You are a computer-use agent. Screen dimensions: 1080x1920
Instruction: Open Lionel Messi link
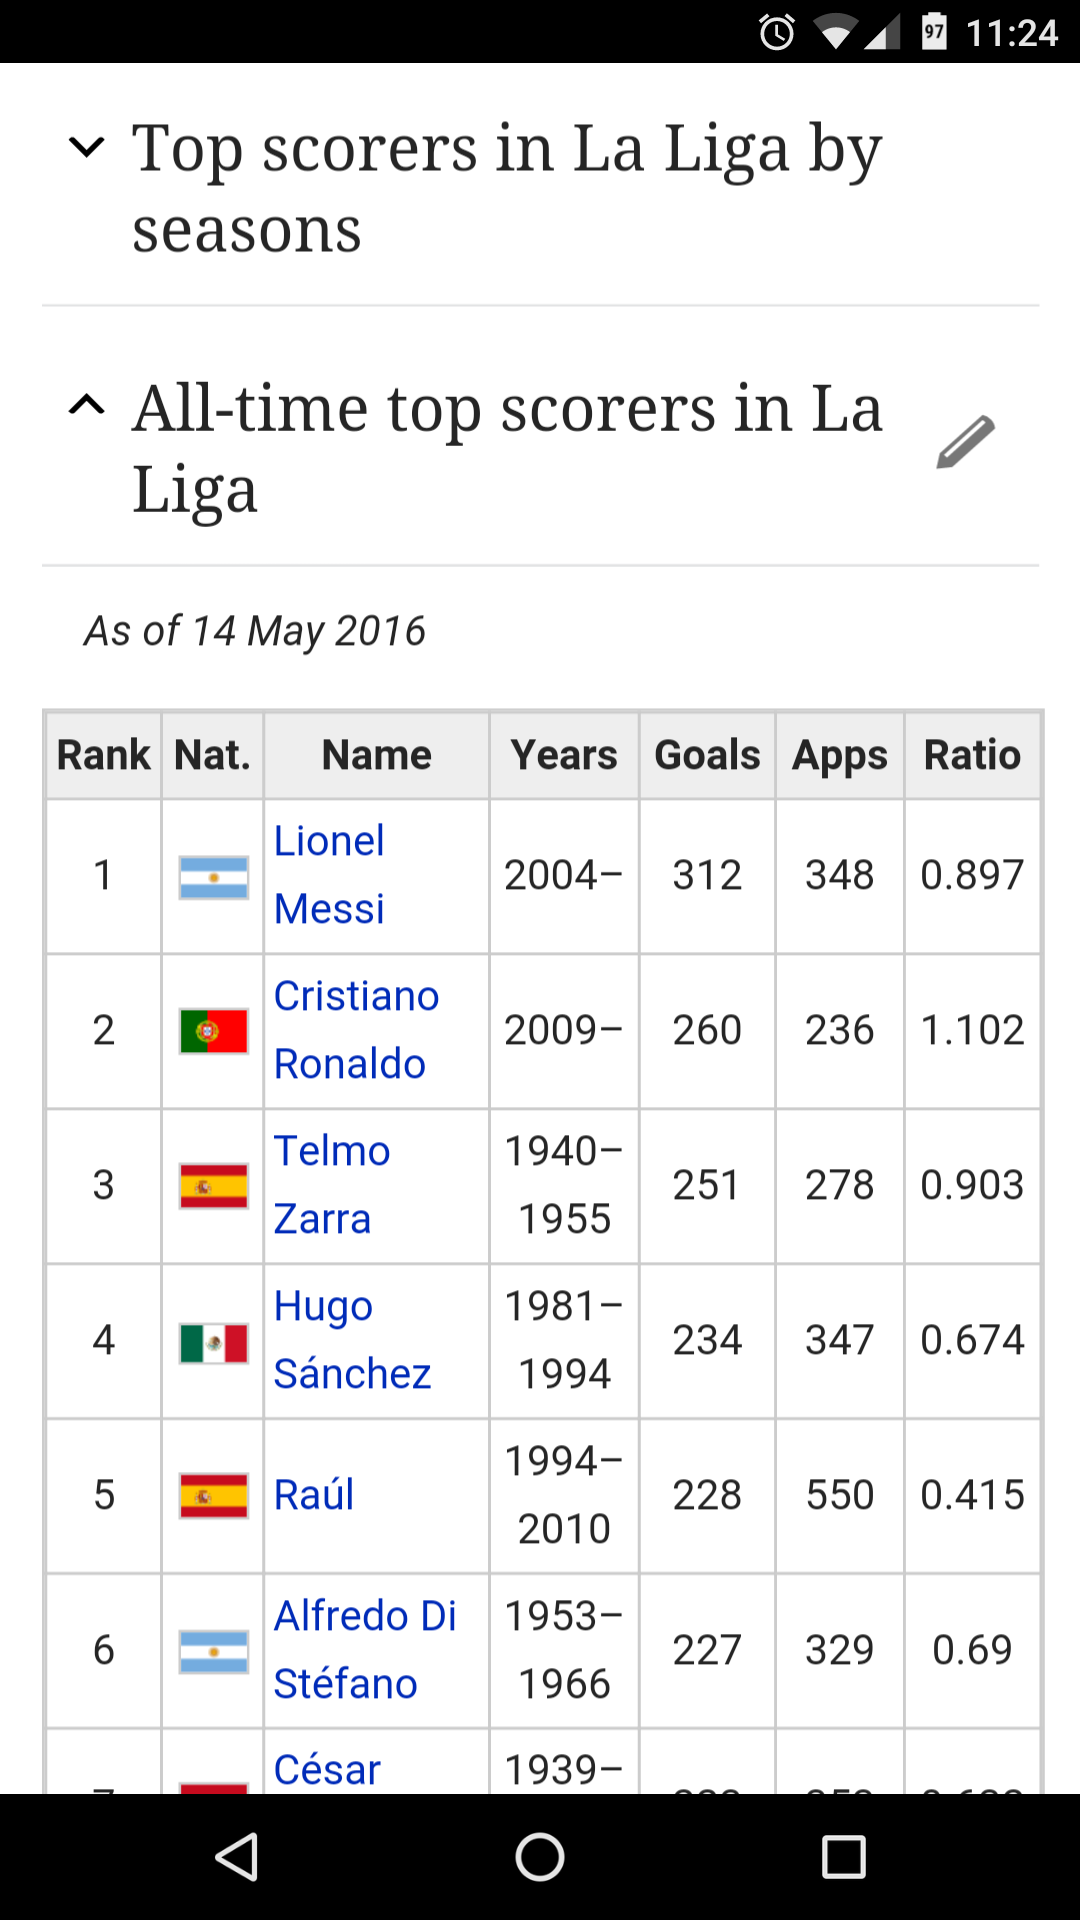(x=329, y=875)
